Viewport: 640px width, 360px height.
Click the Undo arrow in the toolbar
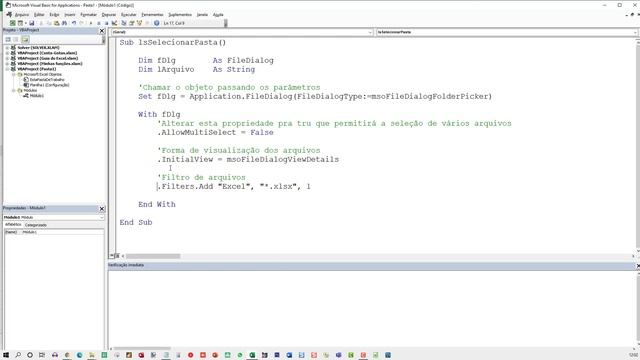tap(74, 23)
